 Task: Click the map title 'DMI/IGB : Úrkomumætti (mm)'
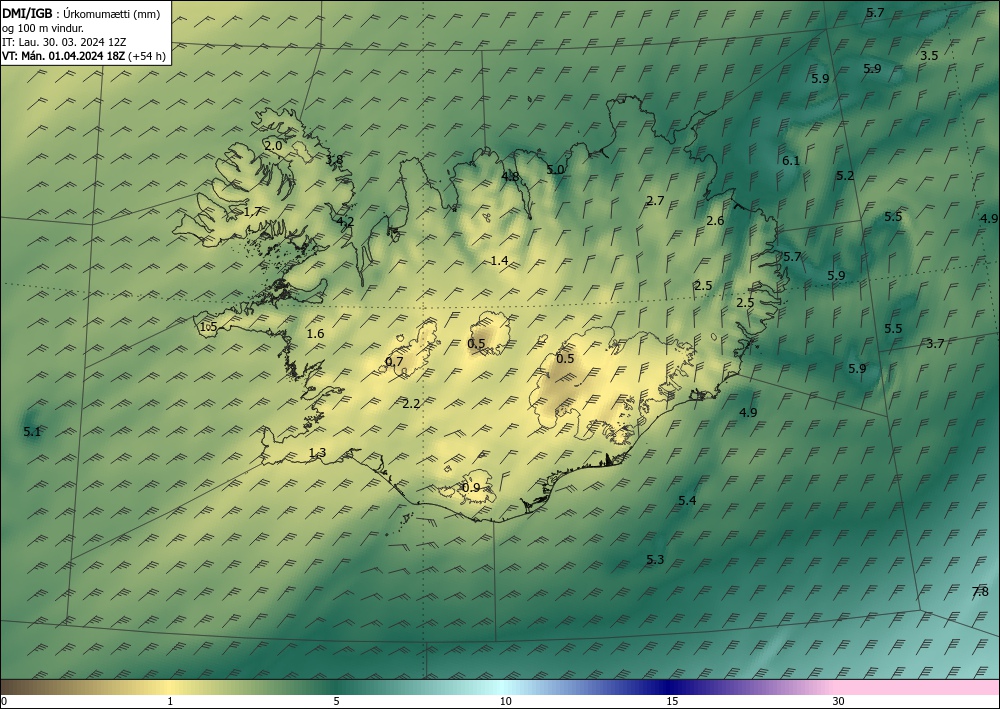[x=81, y=14]
